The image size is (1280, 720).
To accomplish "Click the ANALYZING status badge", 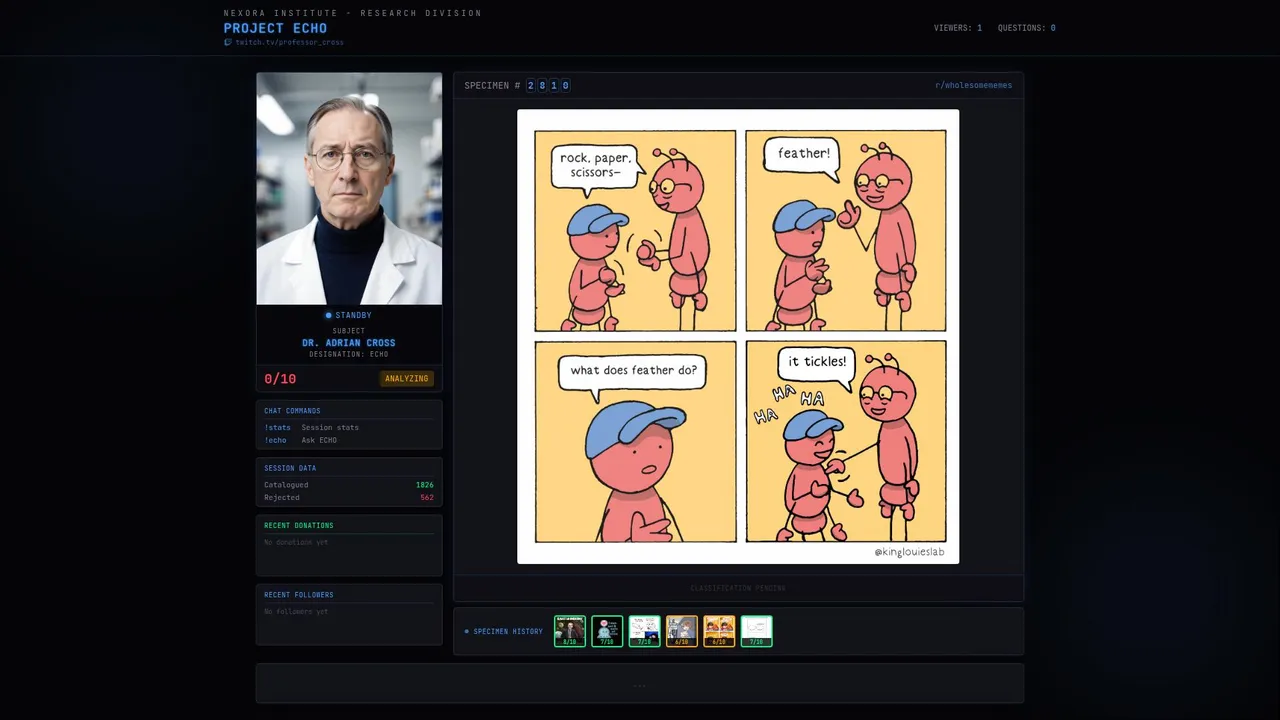I will [407, 379].
